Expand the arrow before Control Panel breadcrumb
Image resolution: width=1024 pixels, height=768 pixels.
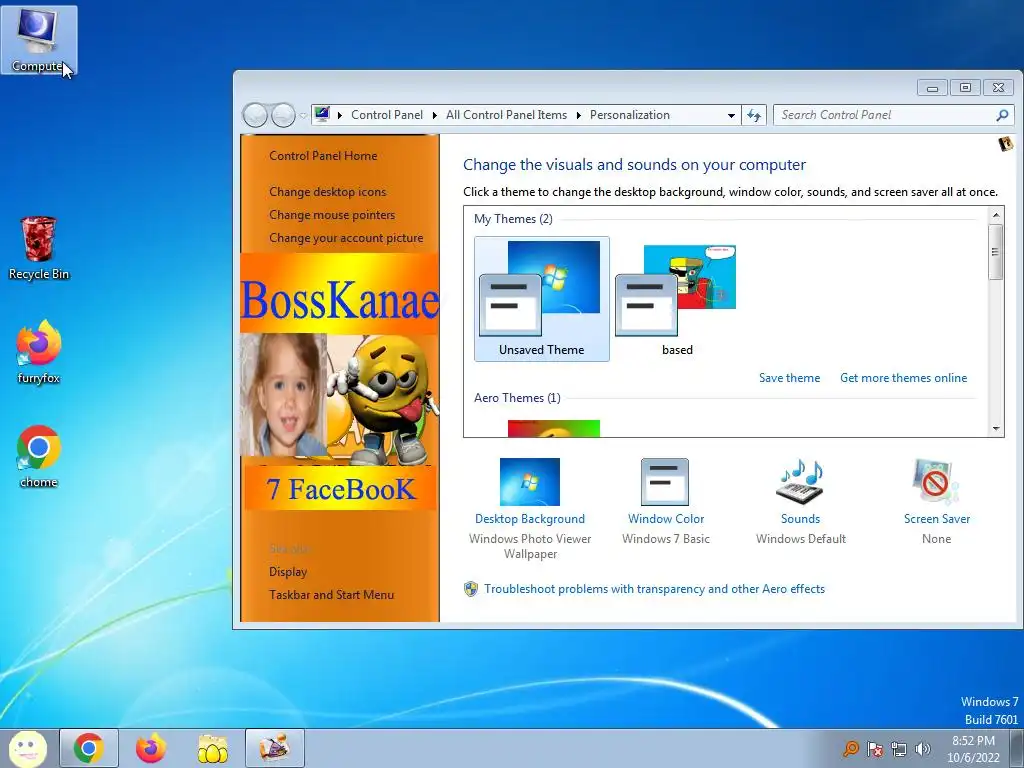click(340, 116)
